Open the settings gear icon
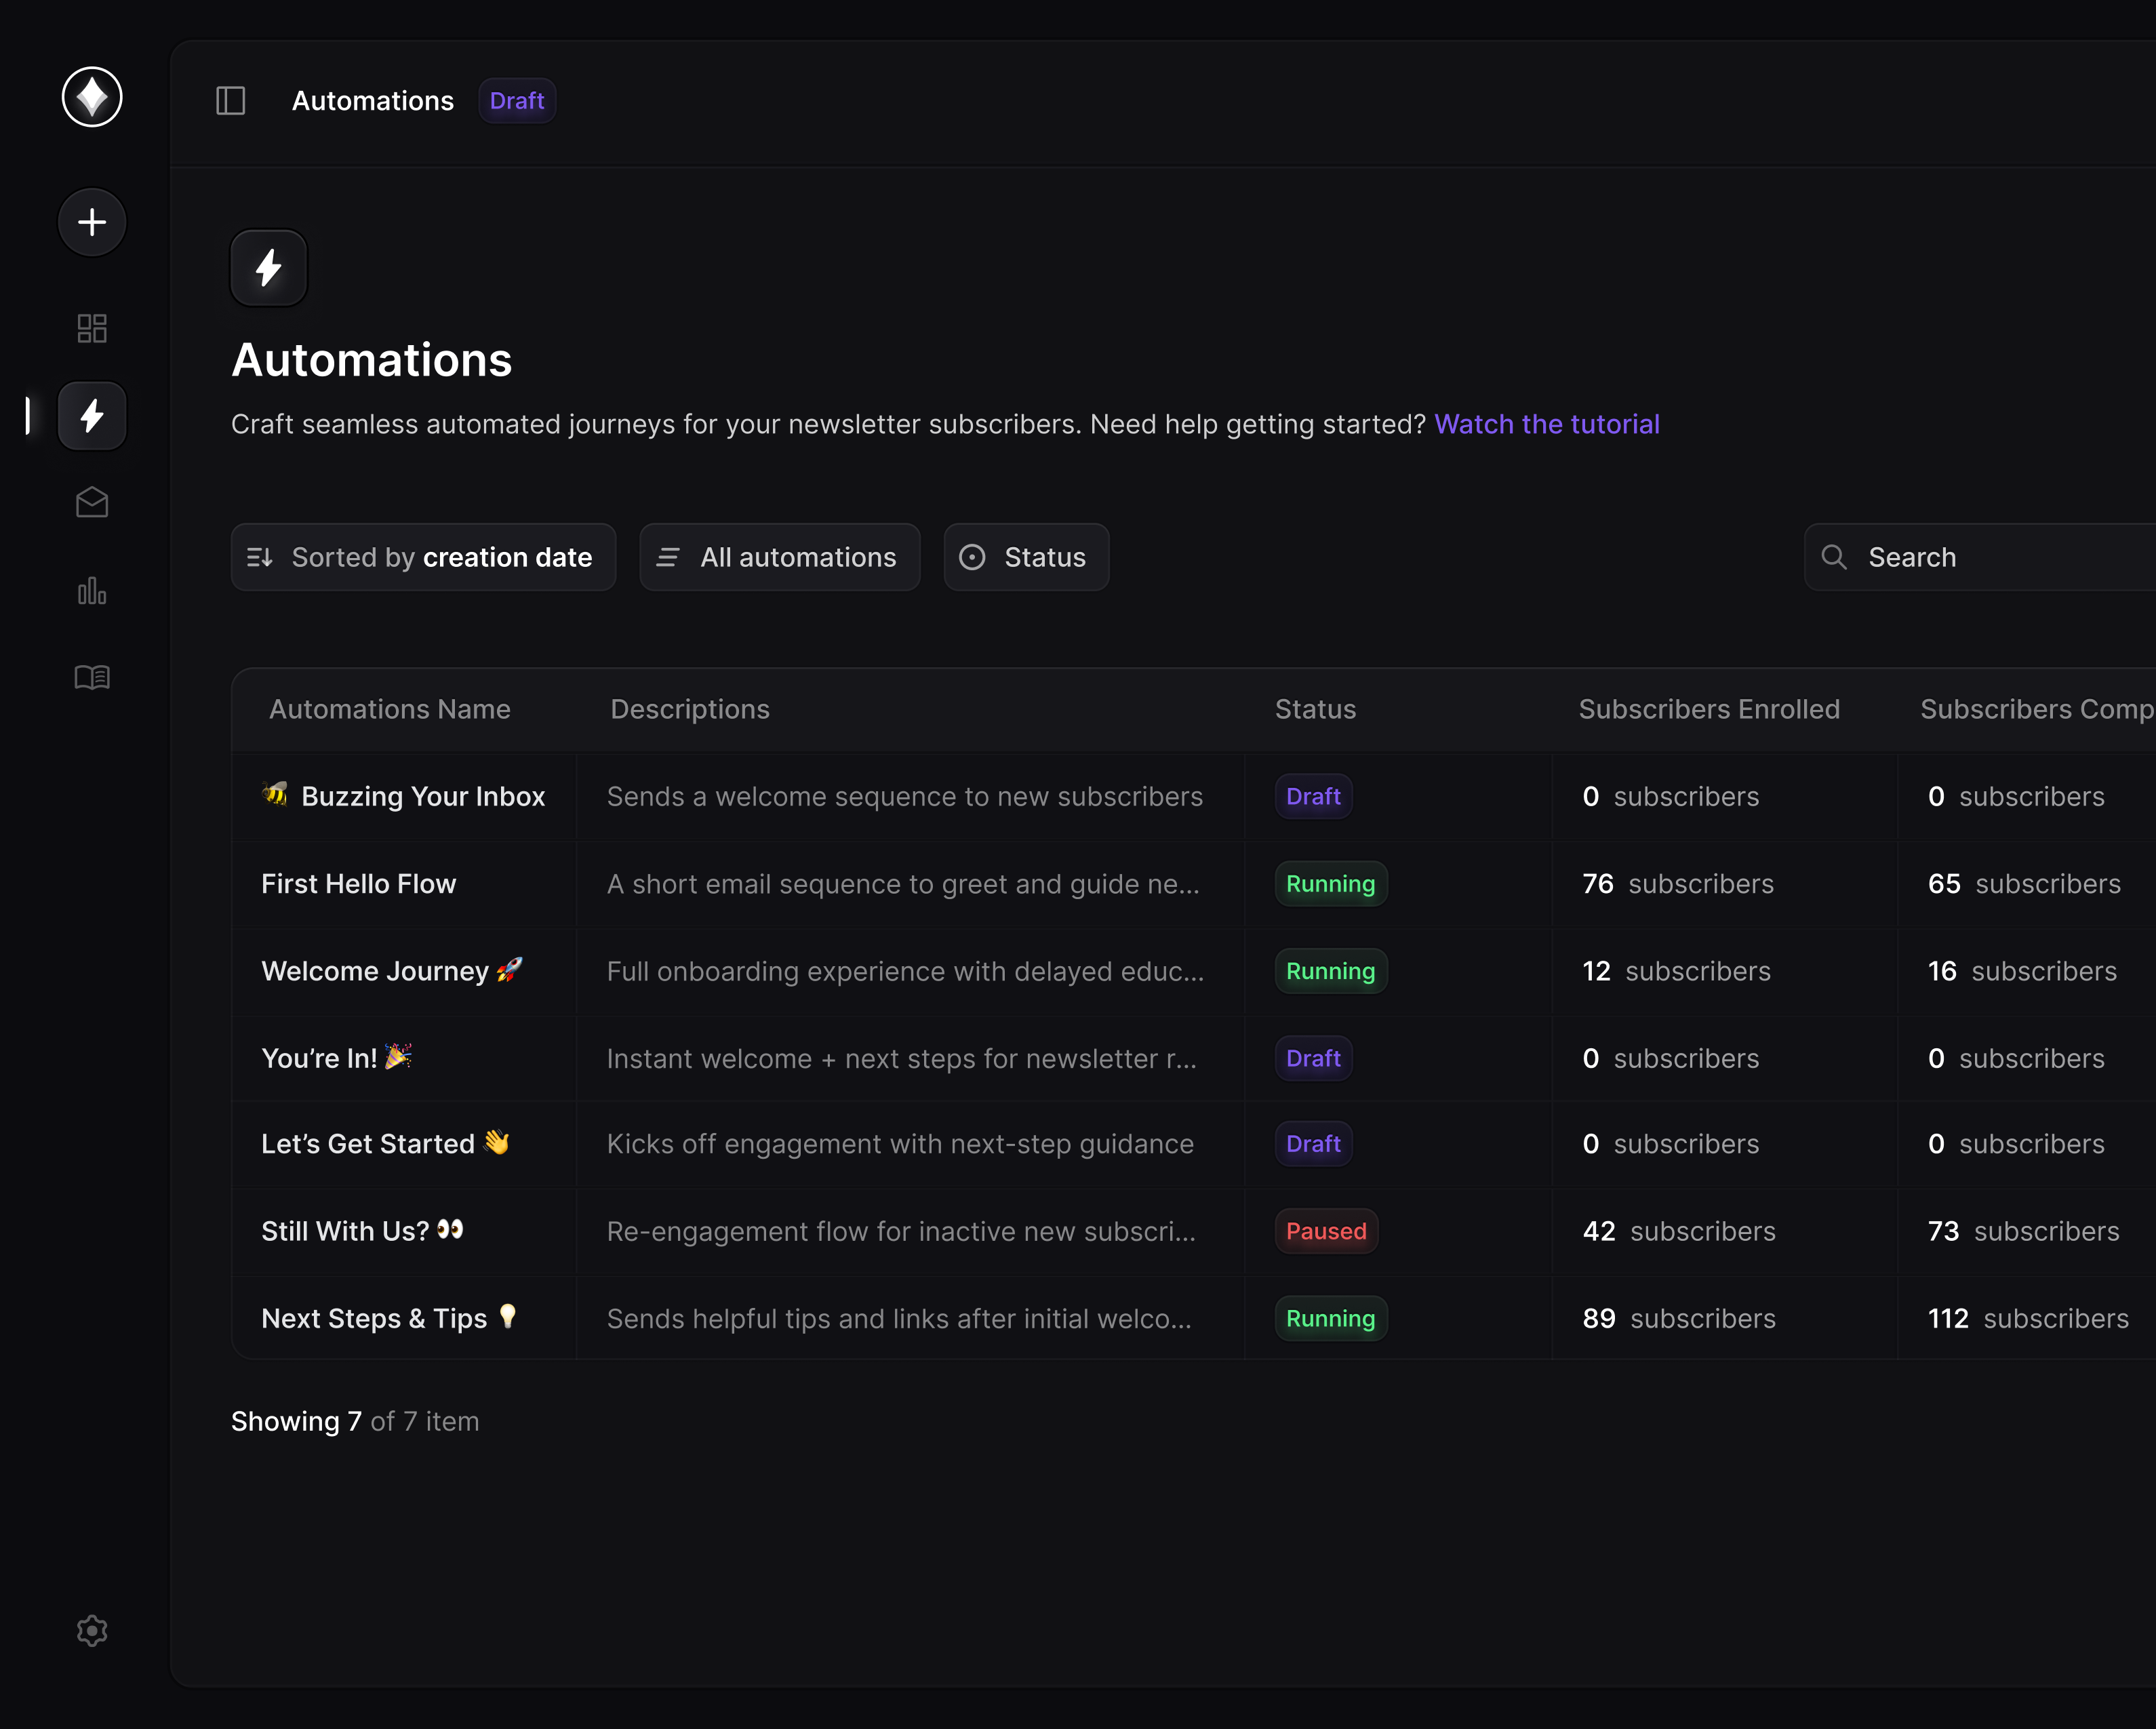 pos(92,1630)
